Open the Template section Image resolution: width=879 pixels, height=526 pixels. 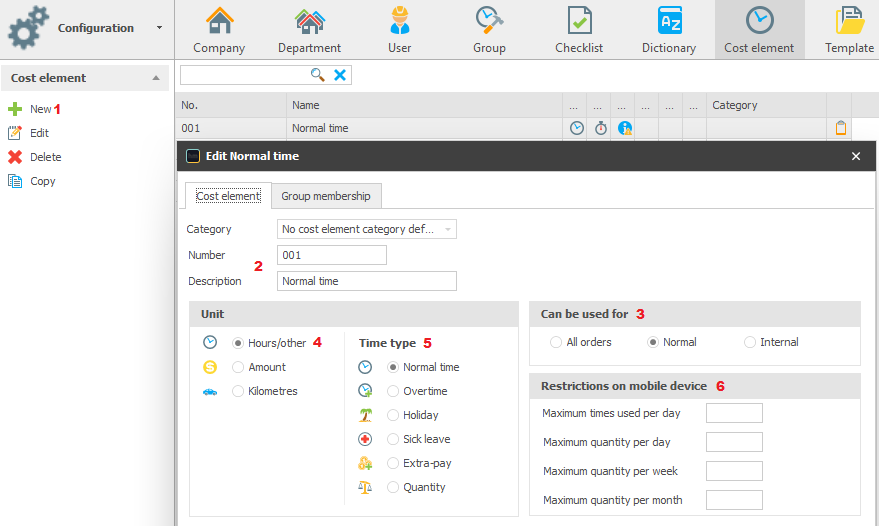point(849,30)
